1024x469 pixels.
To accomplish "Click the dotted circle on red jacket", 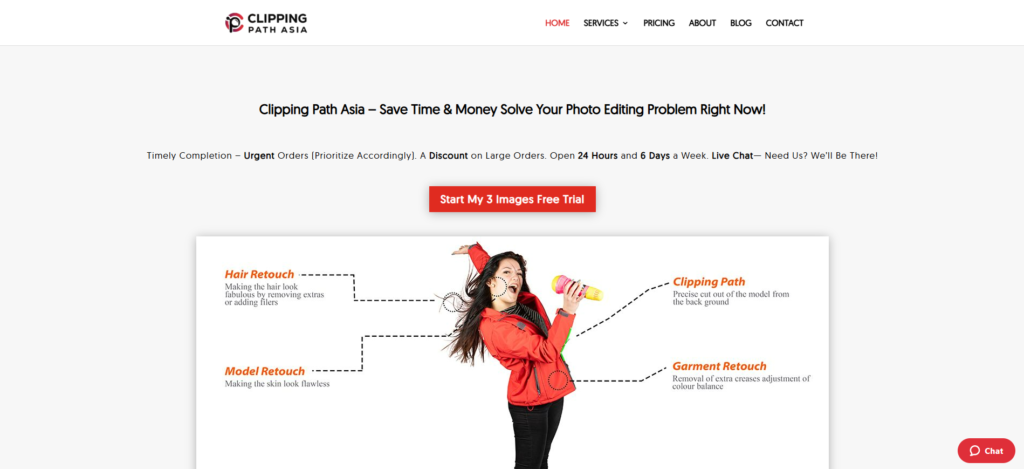I will [x=558, y=380].
